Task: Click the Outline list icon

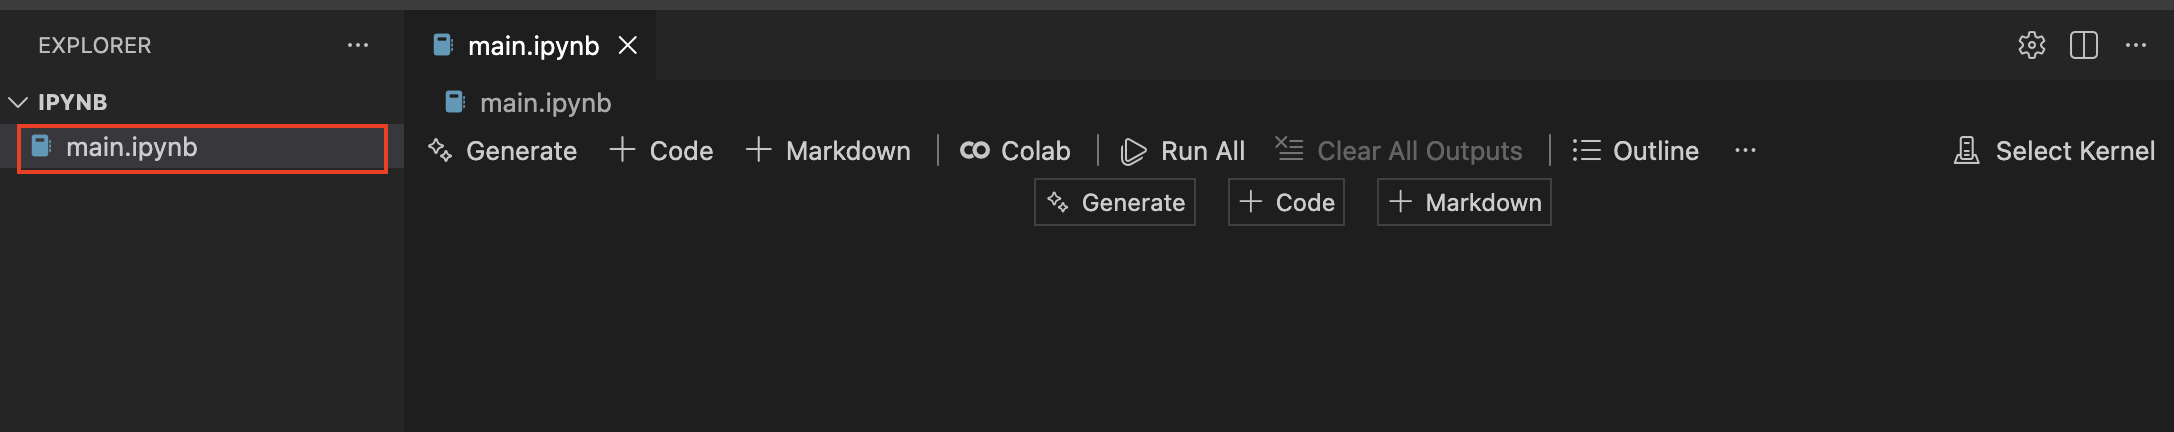Action: [x=1586, y=150]
